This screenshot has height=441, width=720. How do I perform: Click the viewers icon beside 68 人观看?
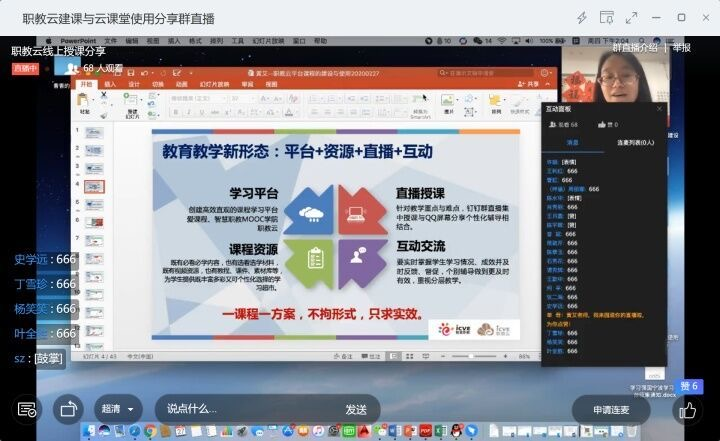click(72, 68)
